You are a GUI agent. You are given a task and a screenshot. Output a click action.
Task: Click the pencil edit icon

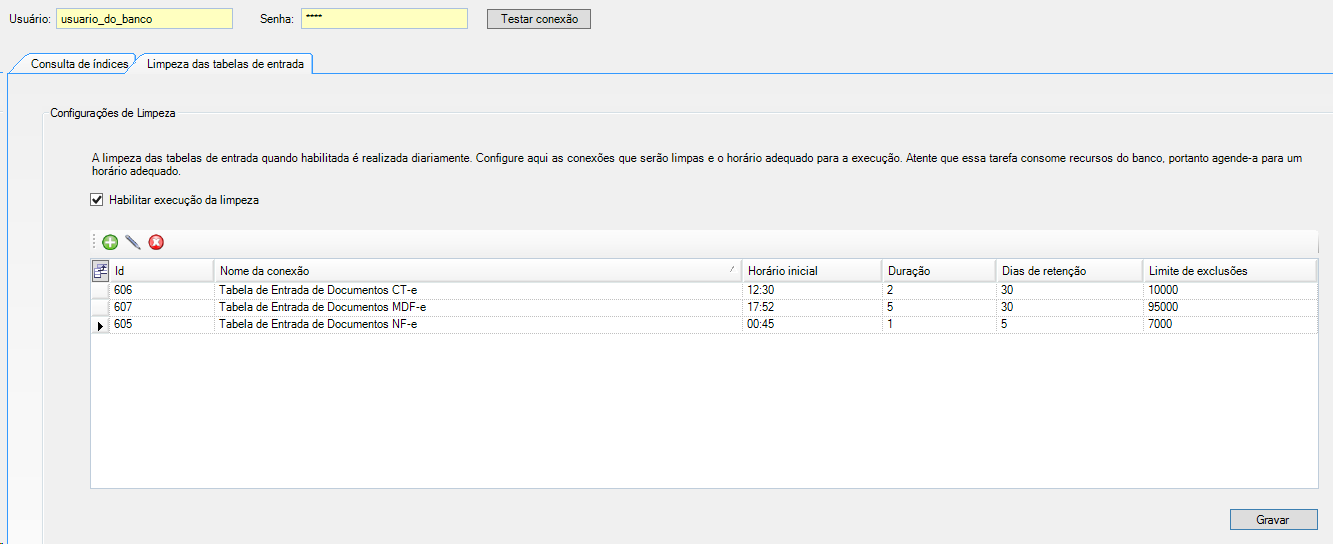[x=133, y=242]
